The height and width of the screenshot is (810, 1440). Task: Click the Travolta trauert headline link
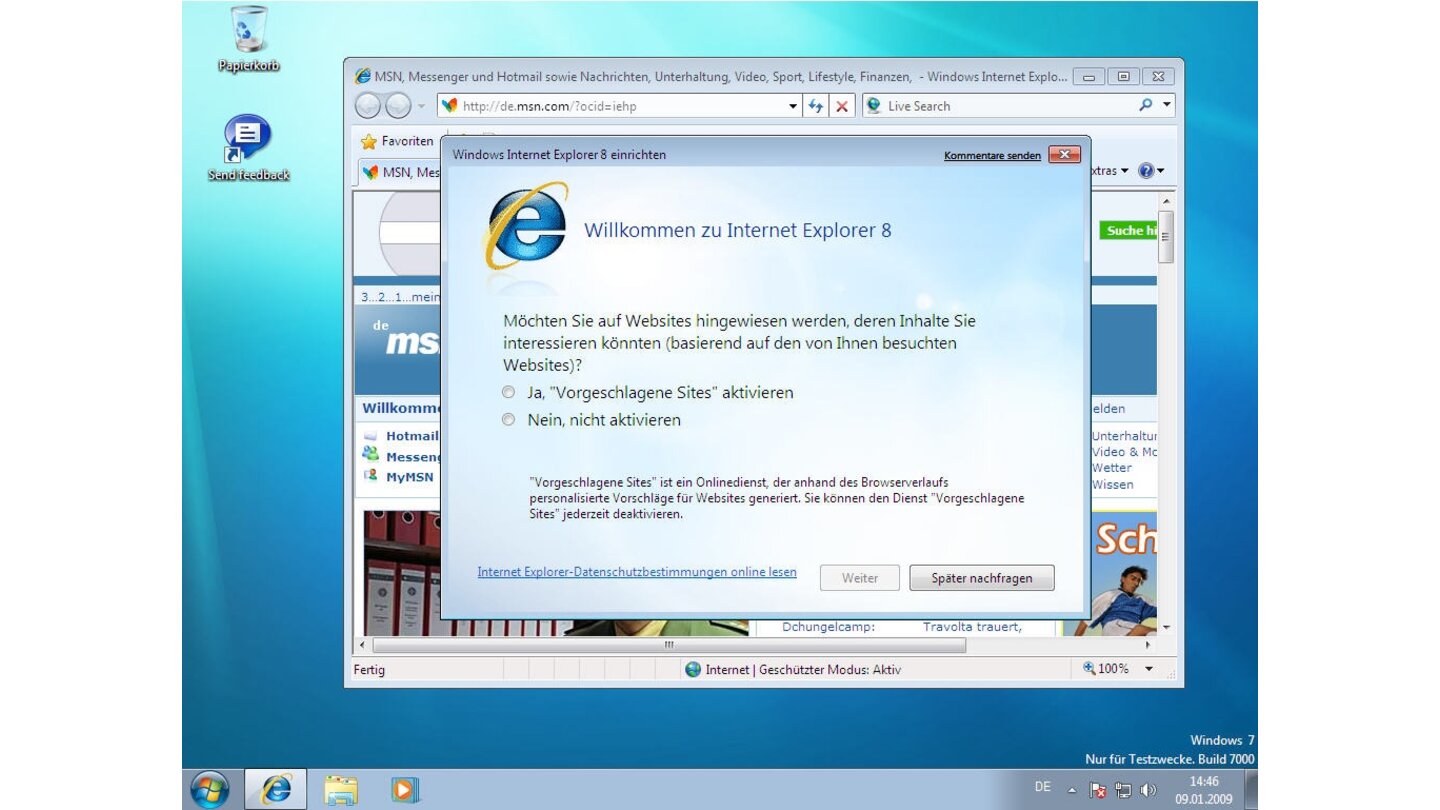coord(972,627)
